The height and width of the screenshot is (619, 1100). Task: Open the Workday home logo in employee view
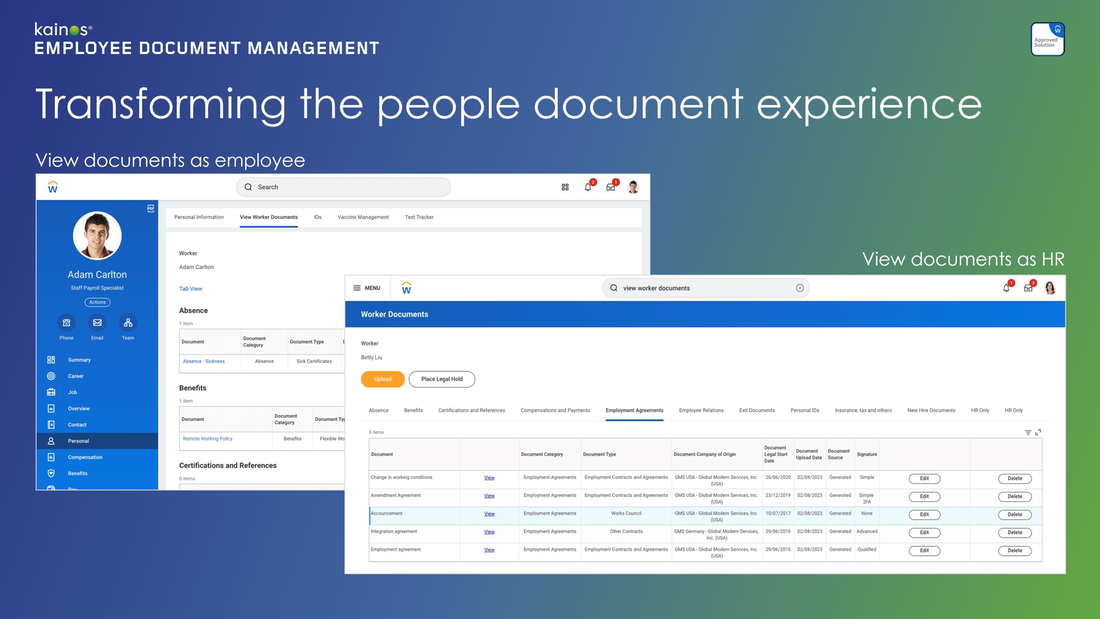point(52,186)
